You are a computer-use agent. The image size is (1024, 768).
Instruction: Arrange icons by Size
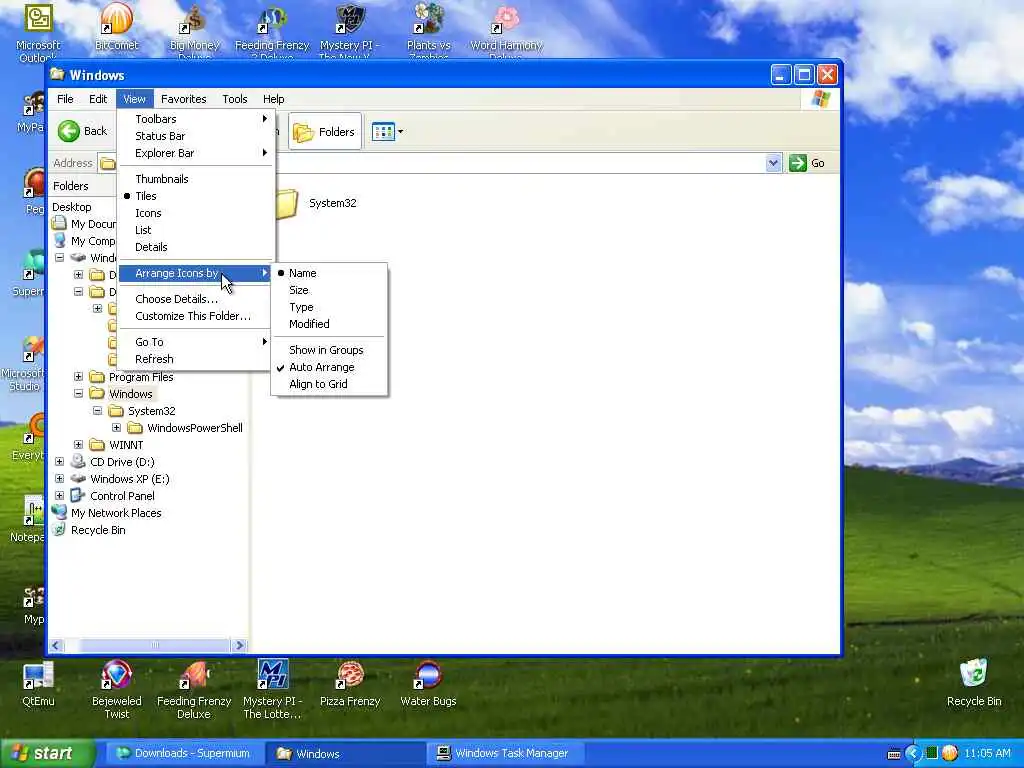329,290
